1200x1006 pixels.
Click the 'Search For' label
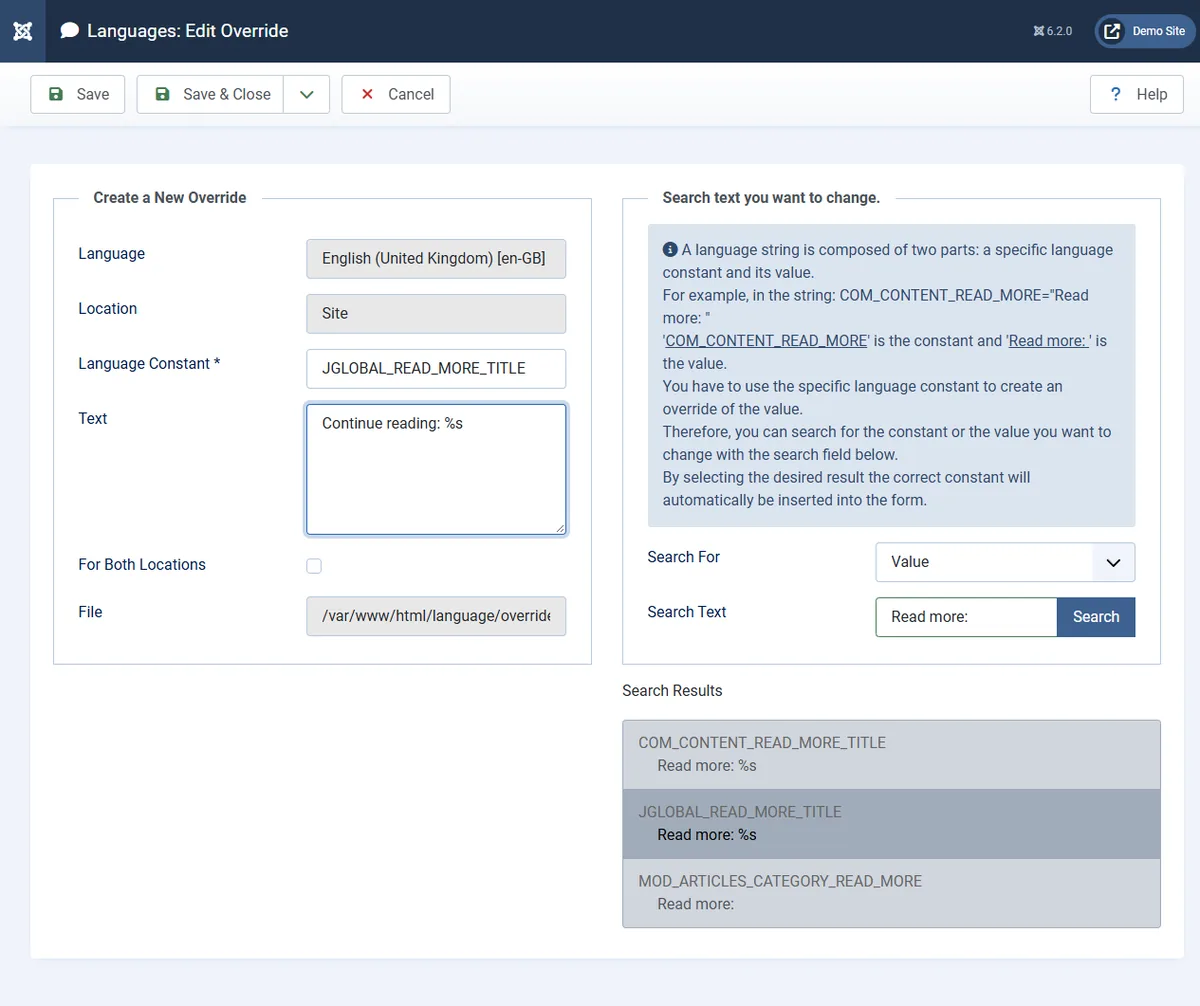[684, 557]
